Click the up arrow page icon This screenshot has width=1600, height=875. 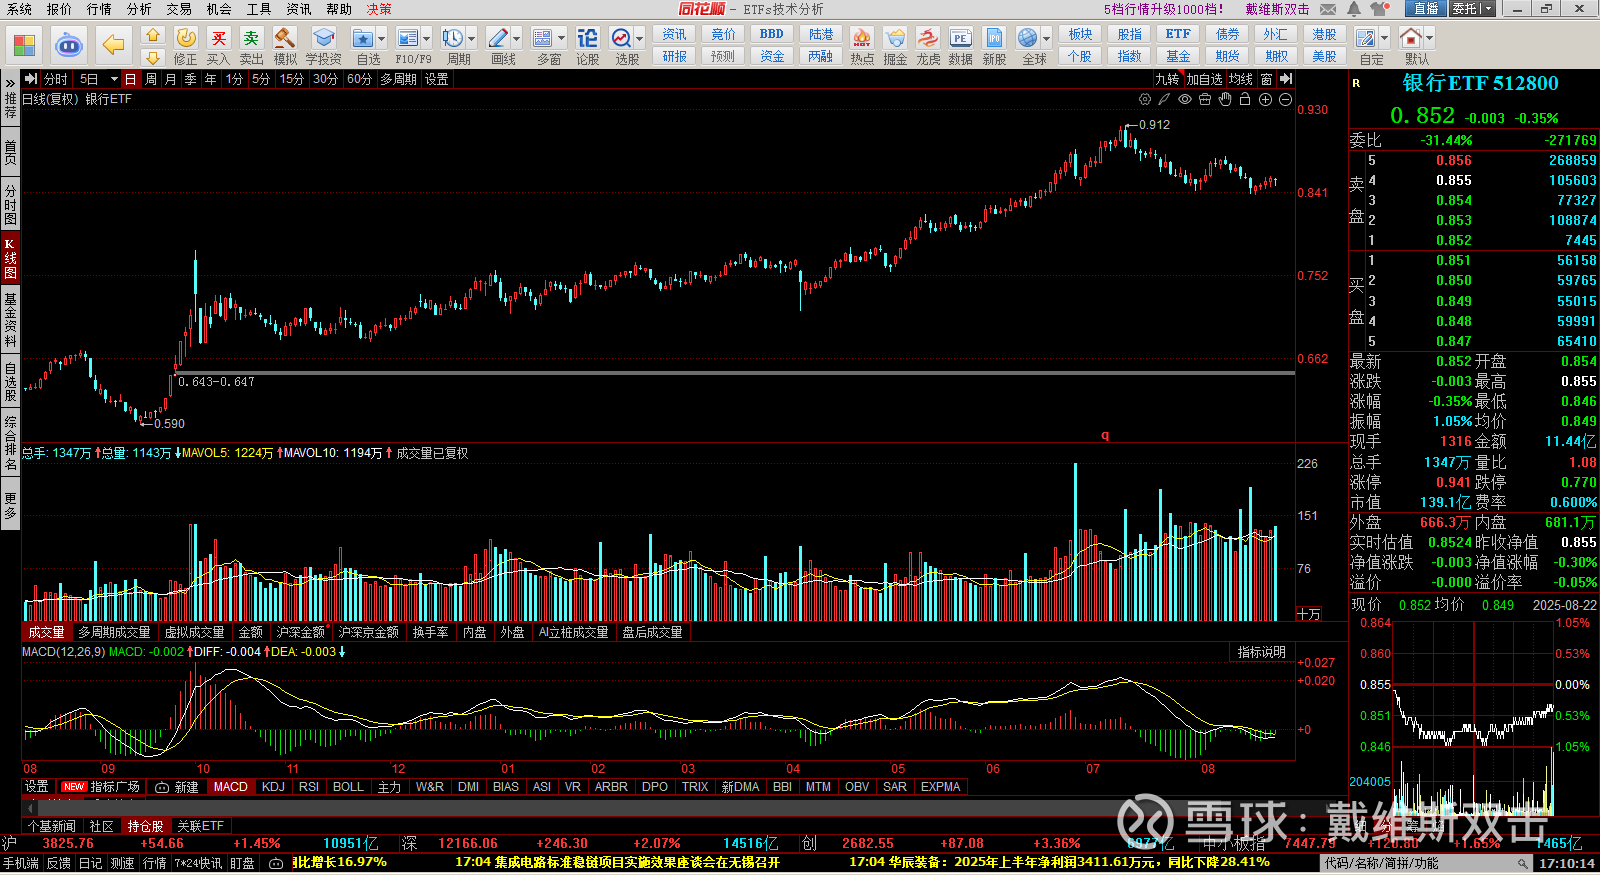(152, 36)
